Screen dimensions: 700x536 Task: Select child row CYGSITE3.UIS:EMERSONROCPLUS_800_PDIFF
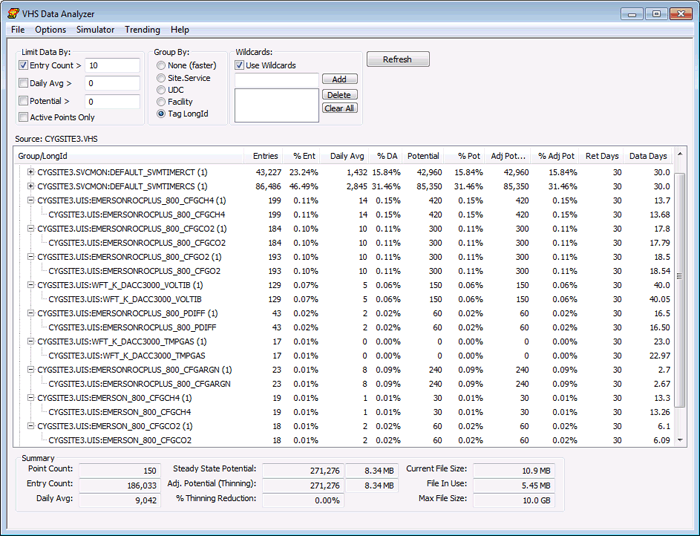[132, 327]
